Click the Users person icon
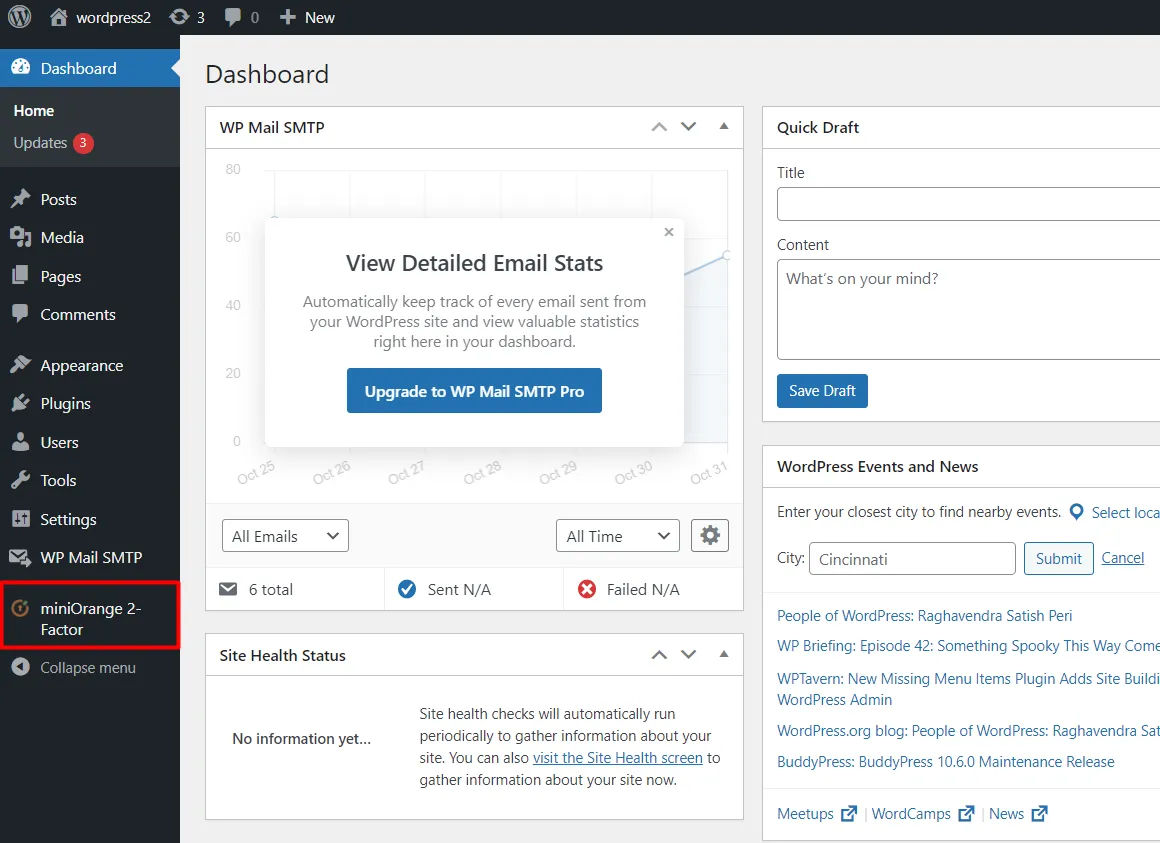 click(x=21, y=441)
